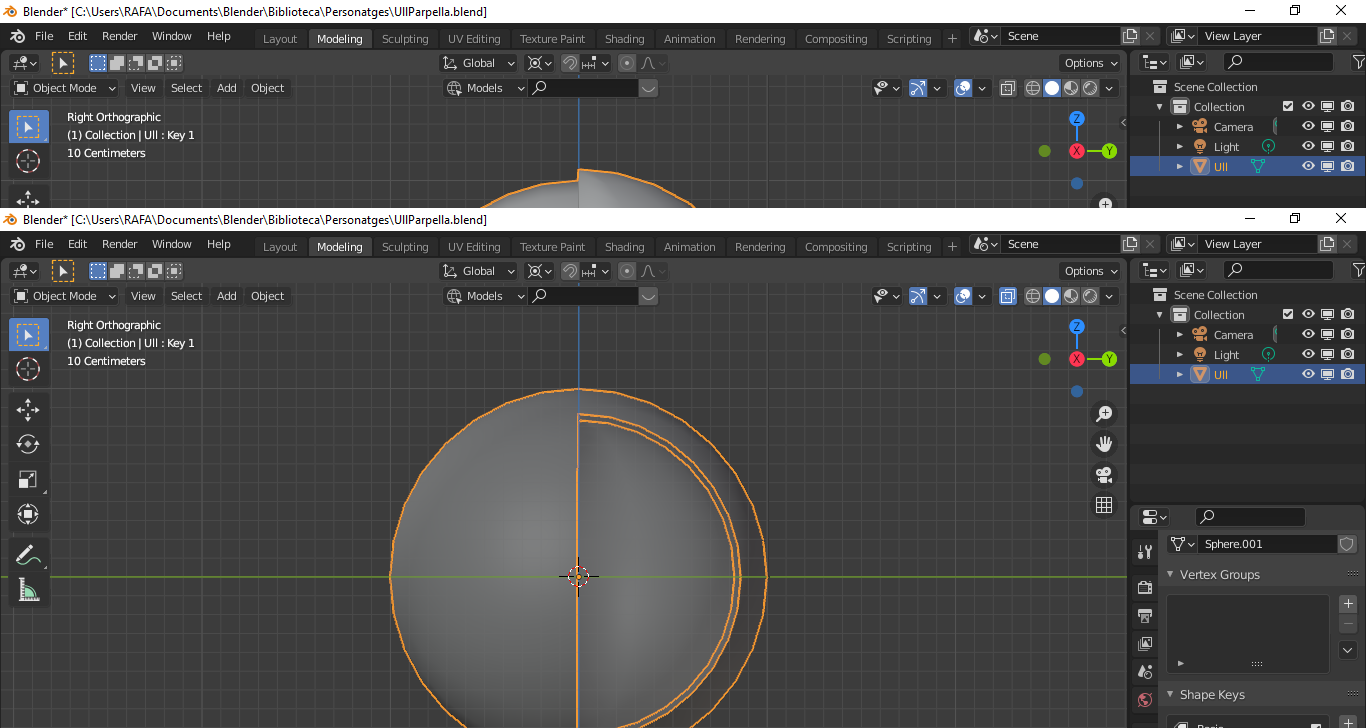Expand the Ull object in lower window outliner
The width and height of the screenshot is (1366, 728).
pos(1180,374)
